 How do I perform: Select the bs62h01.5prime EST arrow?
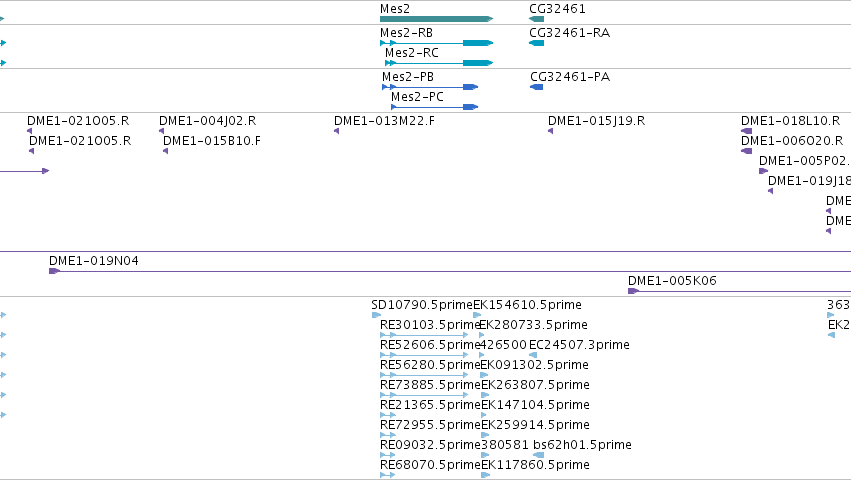tap(538, 455)
